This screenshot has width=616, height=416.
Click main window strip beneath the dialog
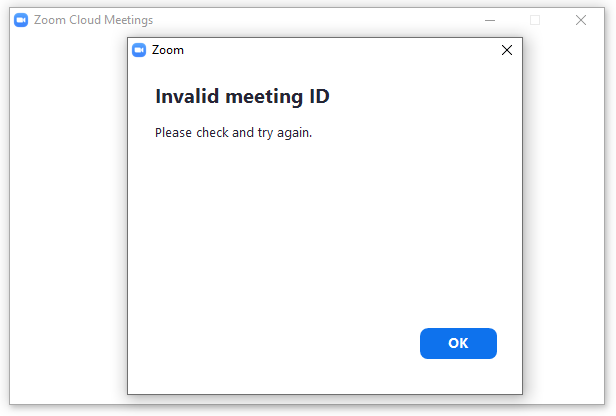pos(325,400)
